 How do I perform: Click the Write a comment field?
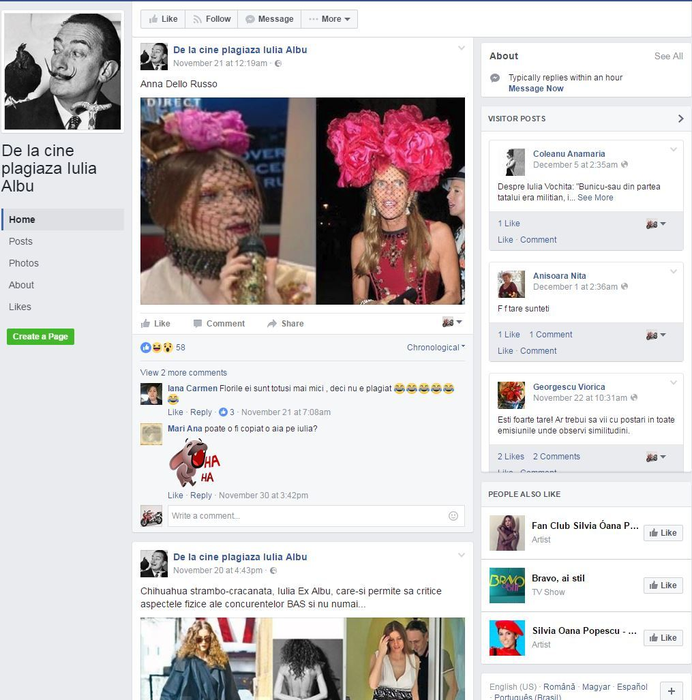pyautogui.click(x=316, y=516)
